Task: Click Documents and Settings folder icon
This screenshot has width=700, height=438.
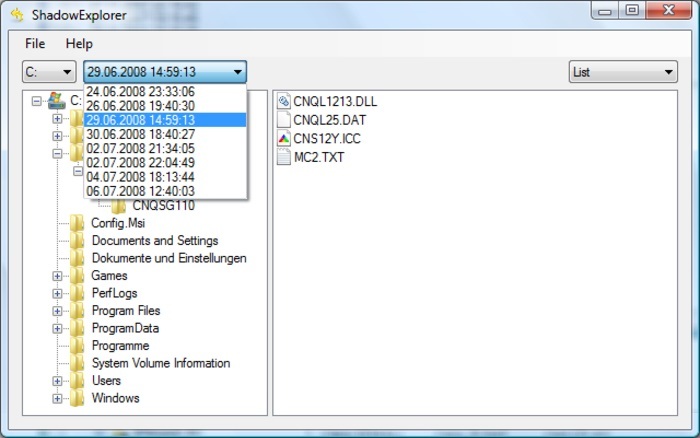Action: [x=77, y=241]
